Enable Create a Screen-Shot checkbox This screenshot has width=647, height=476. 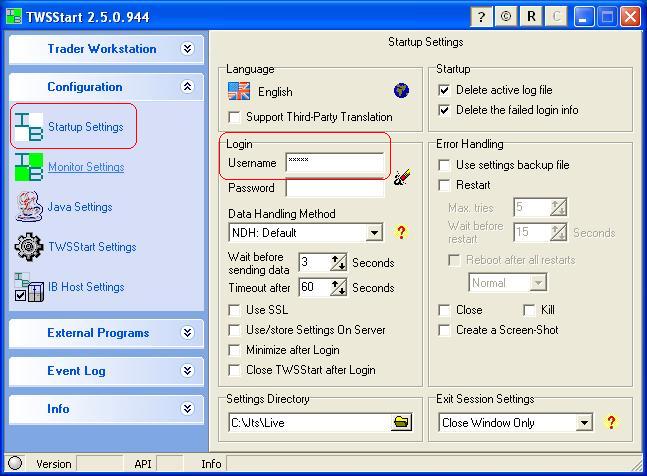(444, 330)
